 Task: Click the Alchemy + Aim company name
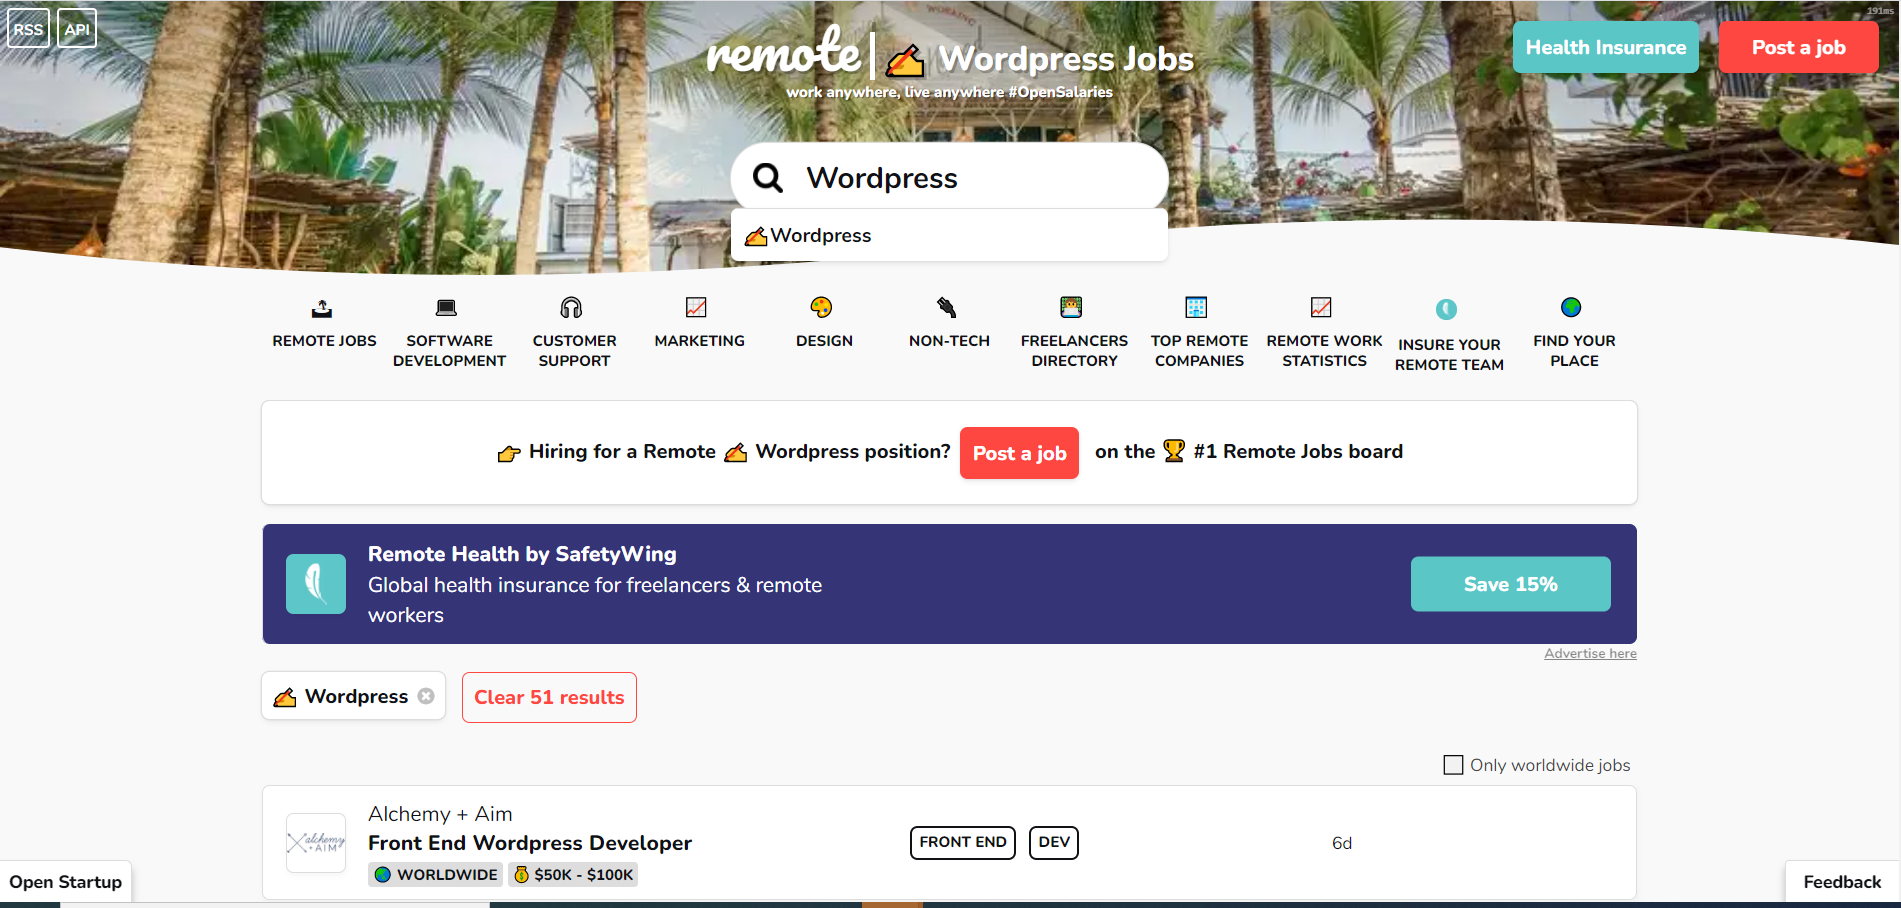(x=440, y=814)
